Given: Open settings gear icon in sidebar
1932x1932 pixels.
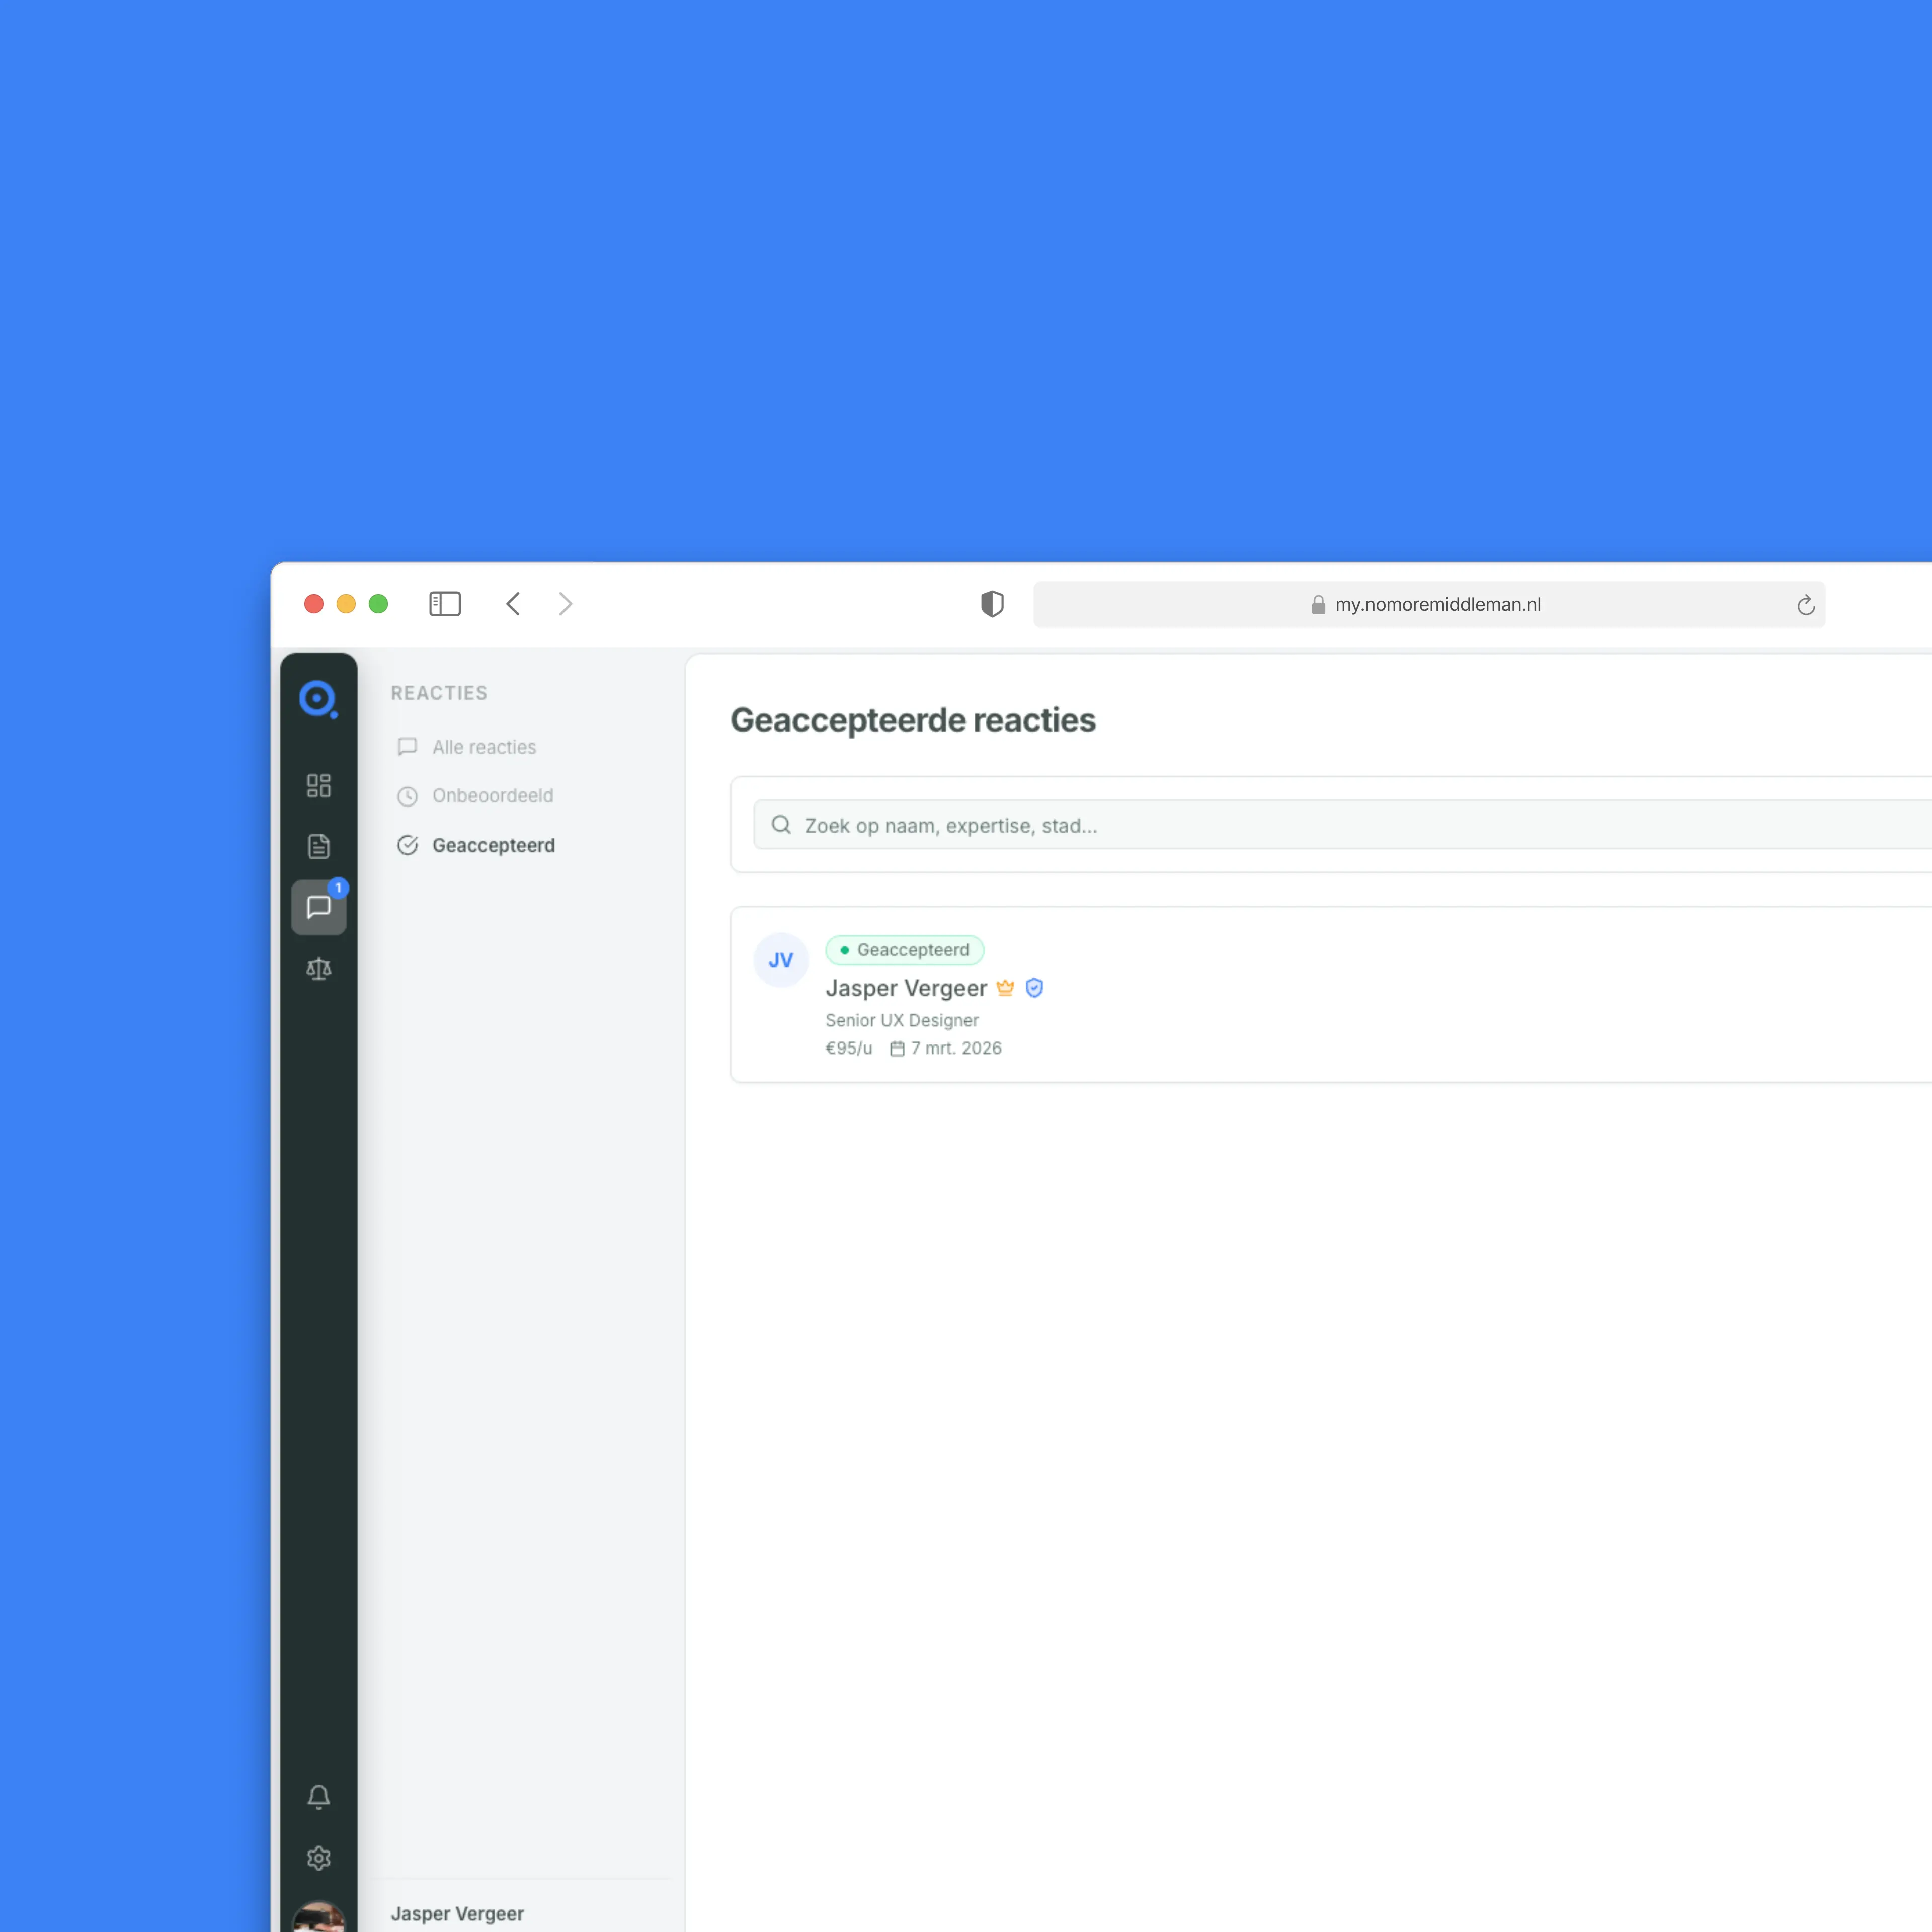Looking at the screenshot, I should click(x=318, y=1858).
